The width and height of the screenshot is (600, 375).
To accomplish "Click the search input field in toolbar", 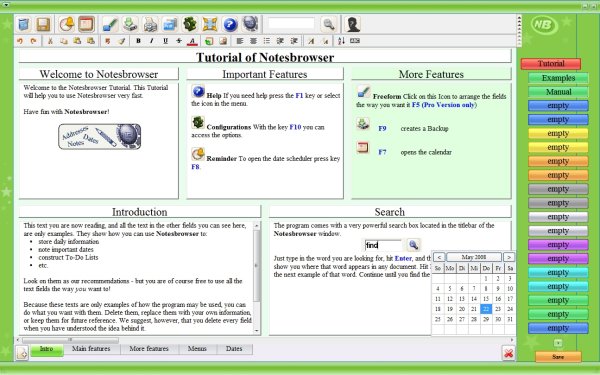I will pyautogui.click(x=291, y=24).
